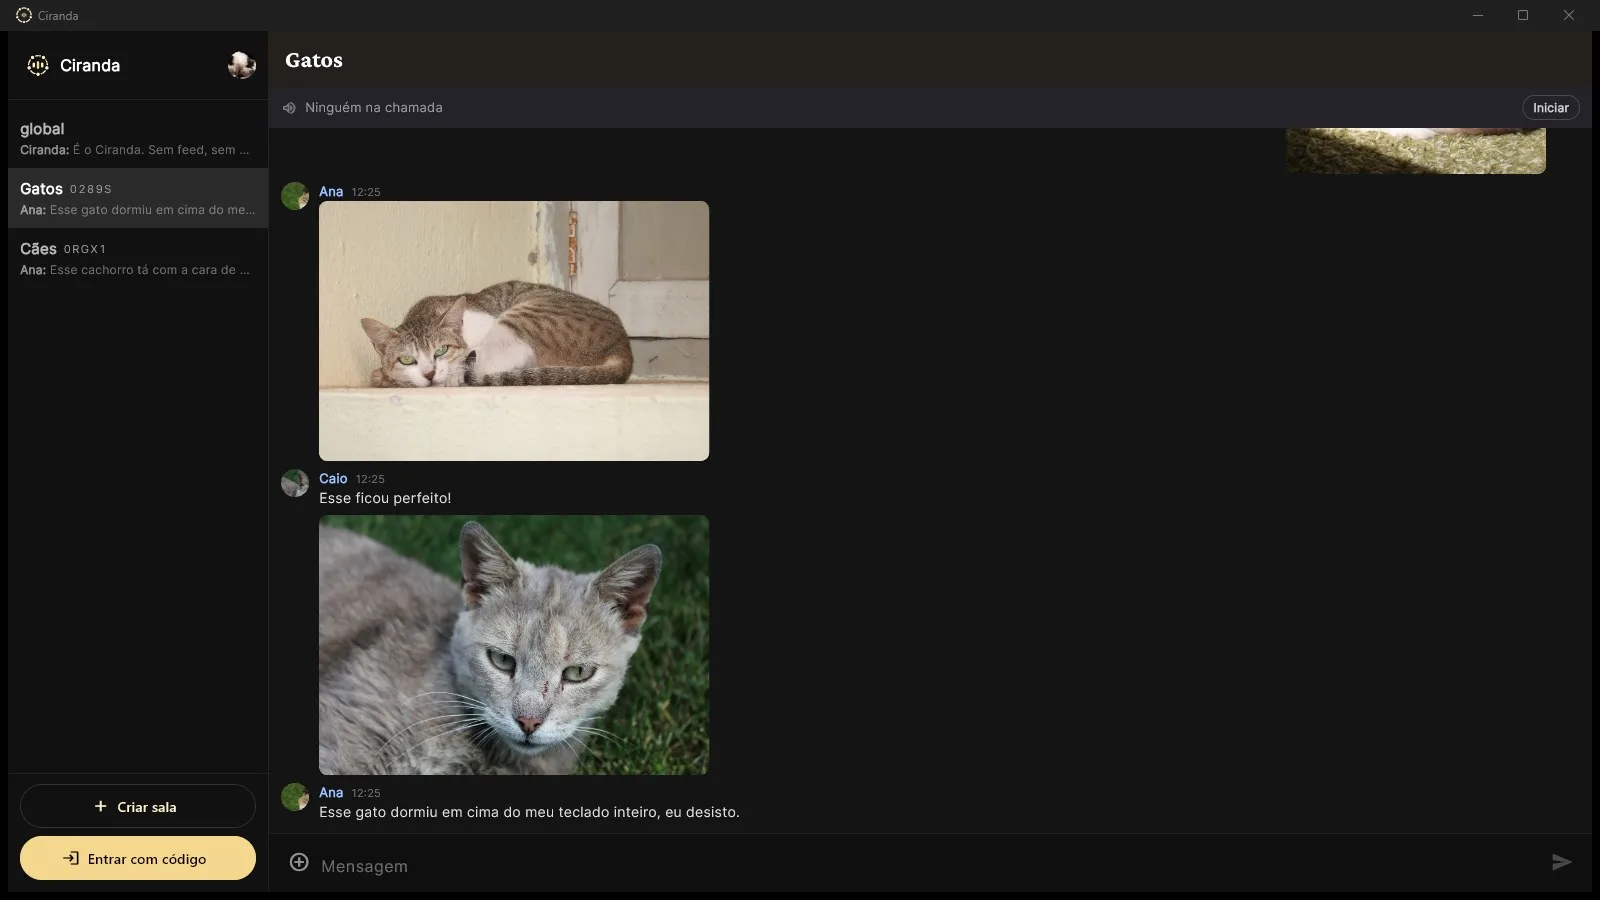Viewport: 1600px width, 900px height.
Task: Click Caio's avatar next to 'Esse ficou perfeito!'
Action: [295, 483]
